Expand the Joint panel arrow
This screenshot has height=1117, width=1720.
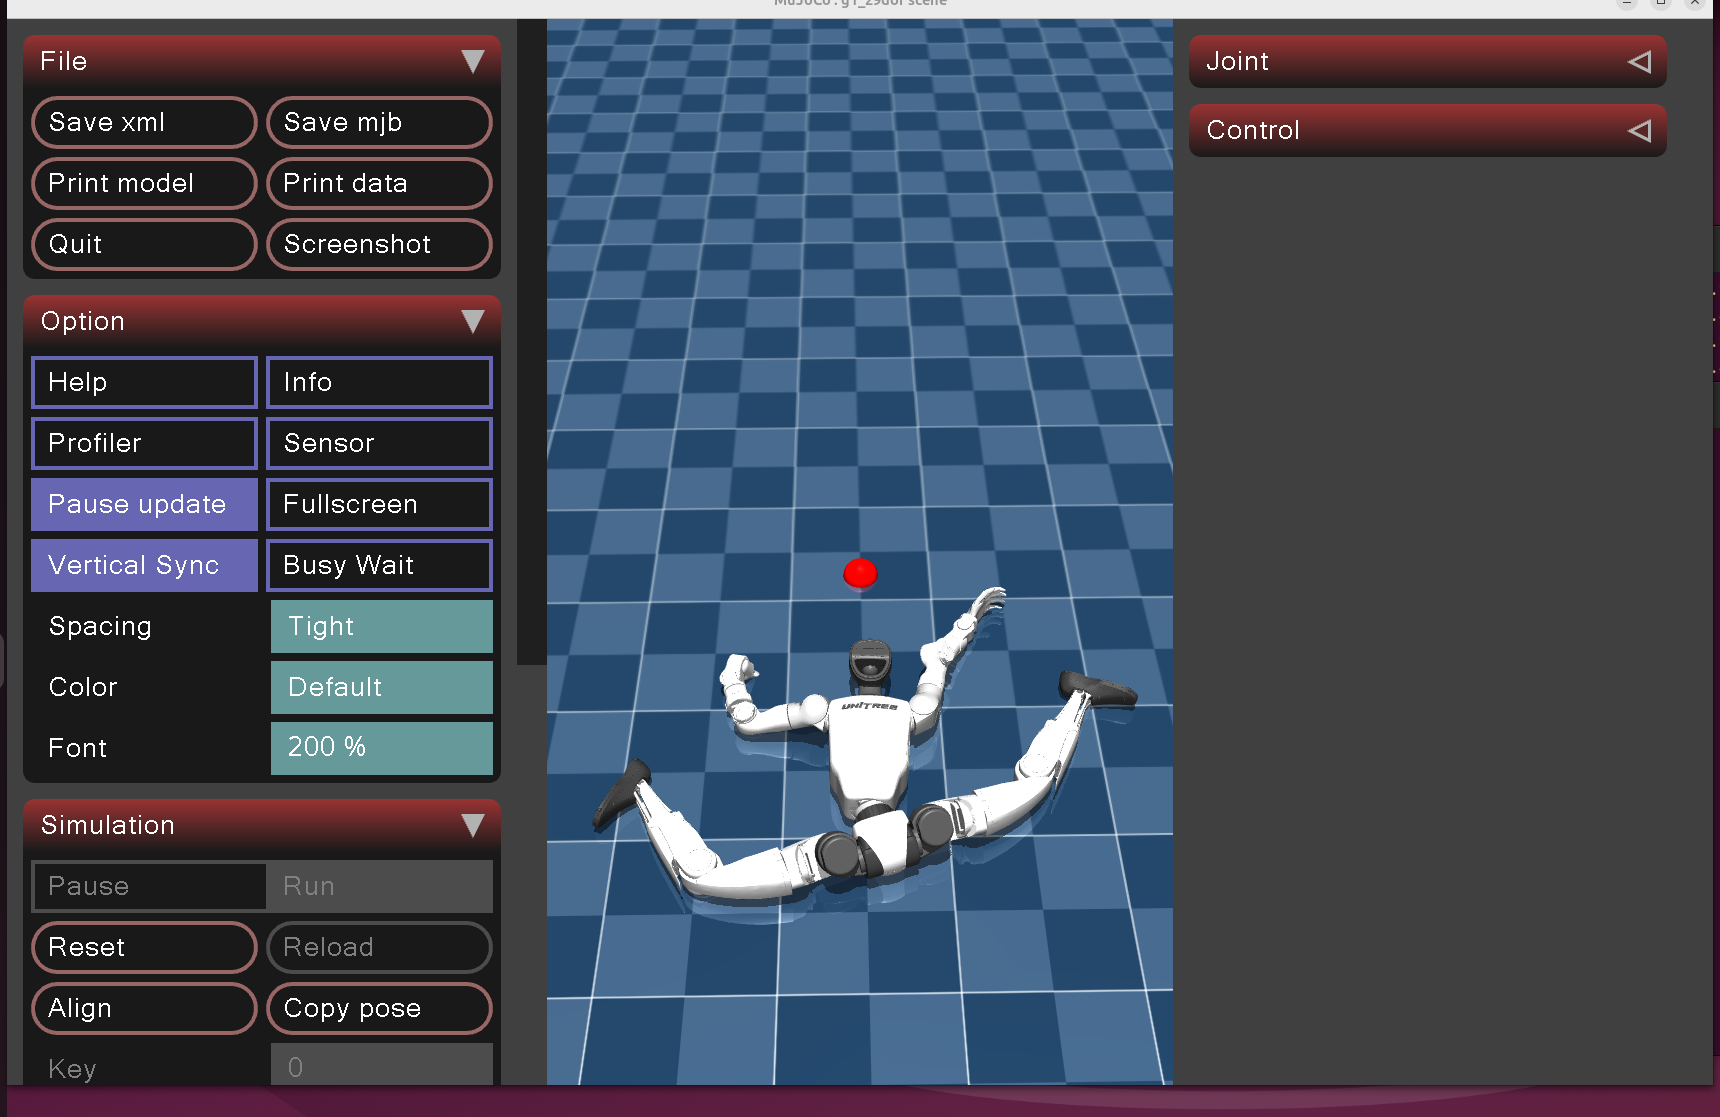pos(1639,62)
